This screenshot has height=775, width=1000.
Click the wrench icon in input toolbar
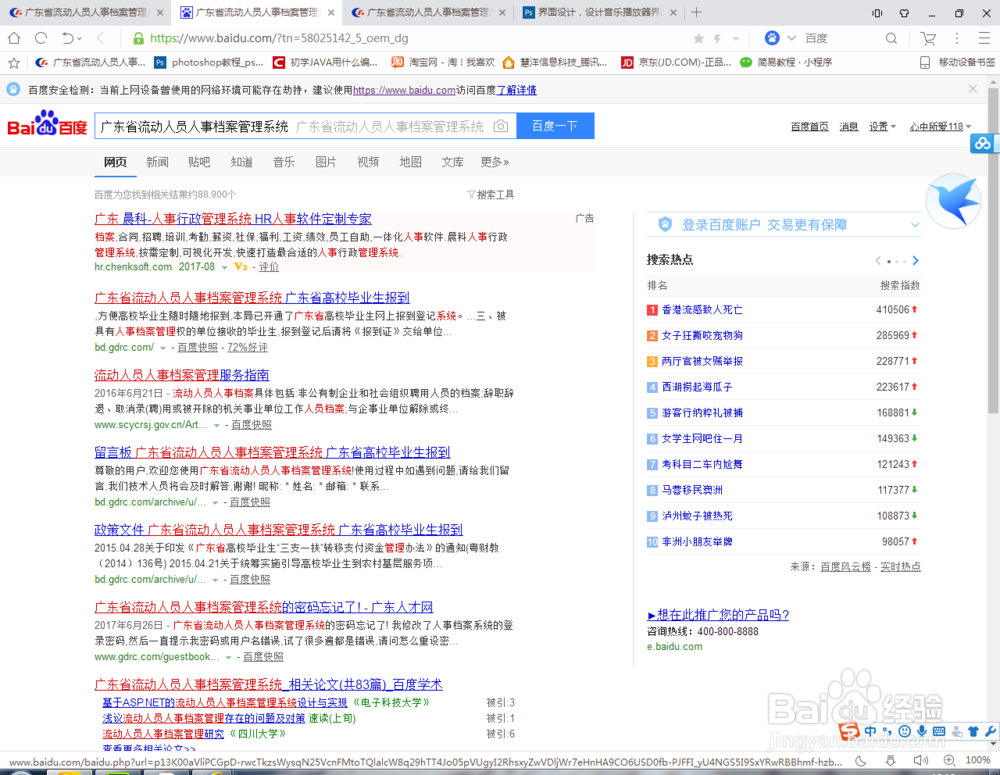coord(990,731)
